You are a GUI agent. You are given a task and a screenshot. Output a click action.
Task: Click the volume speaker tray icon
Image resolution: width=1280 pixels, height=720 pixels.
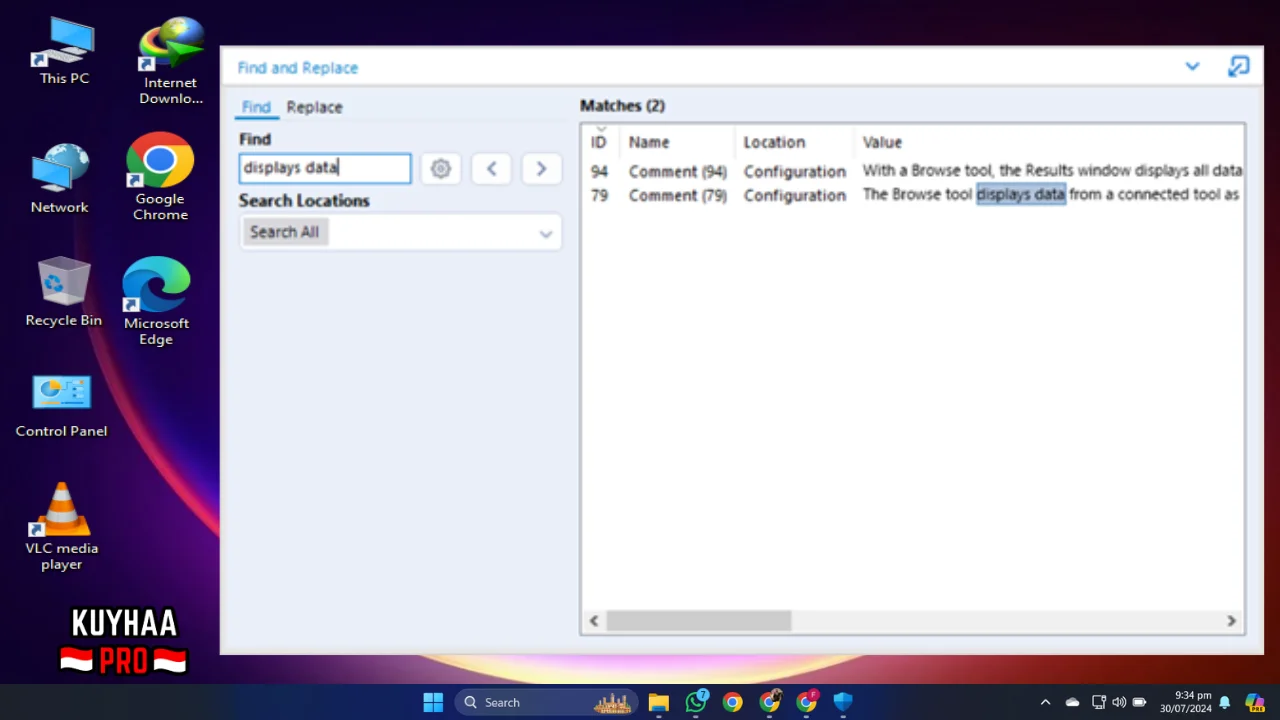[1118, 702]
